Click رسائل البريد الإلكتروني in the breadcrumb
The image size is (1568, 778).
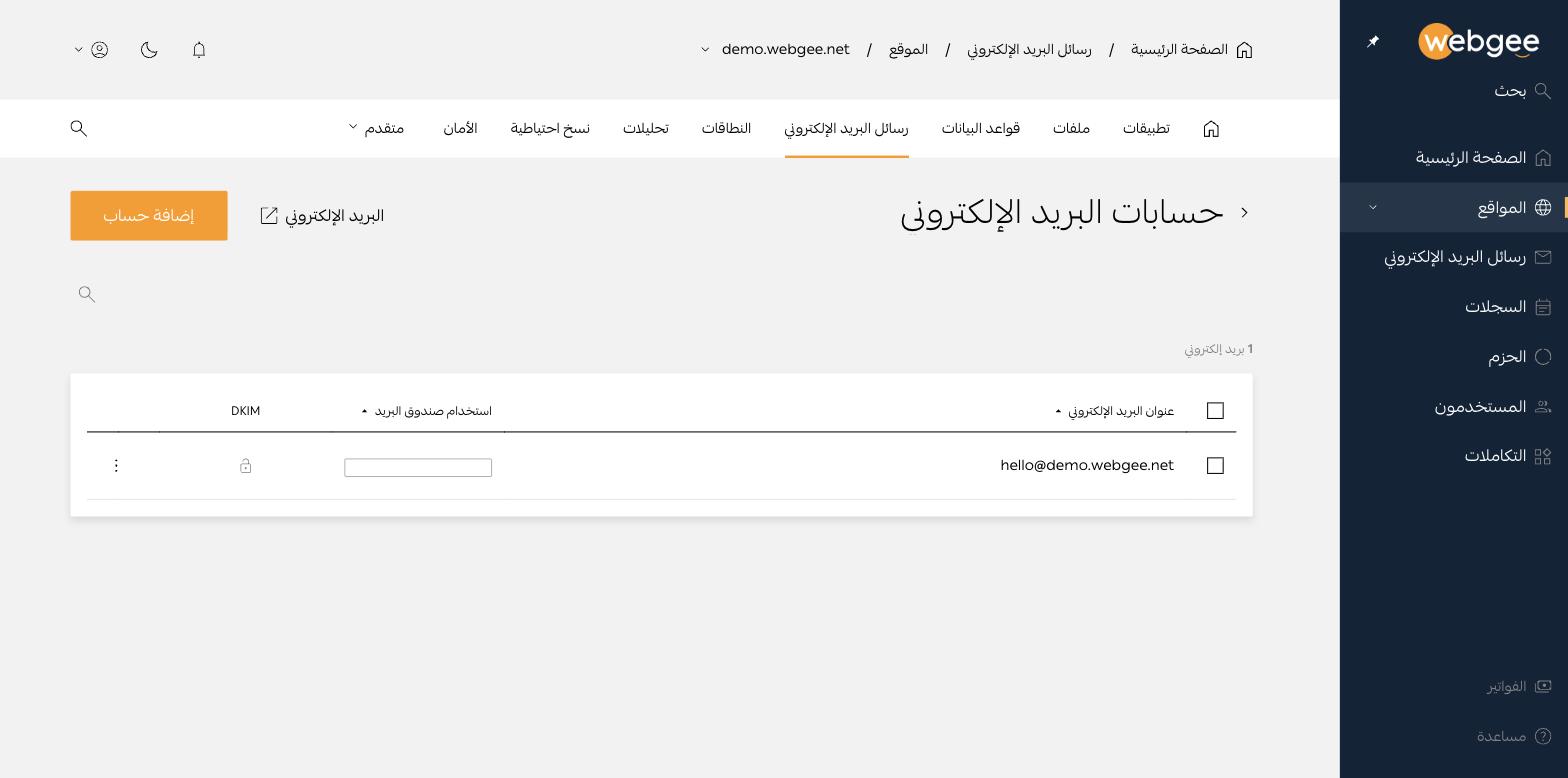(x=1029, y=50)
